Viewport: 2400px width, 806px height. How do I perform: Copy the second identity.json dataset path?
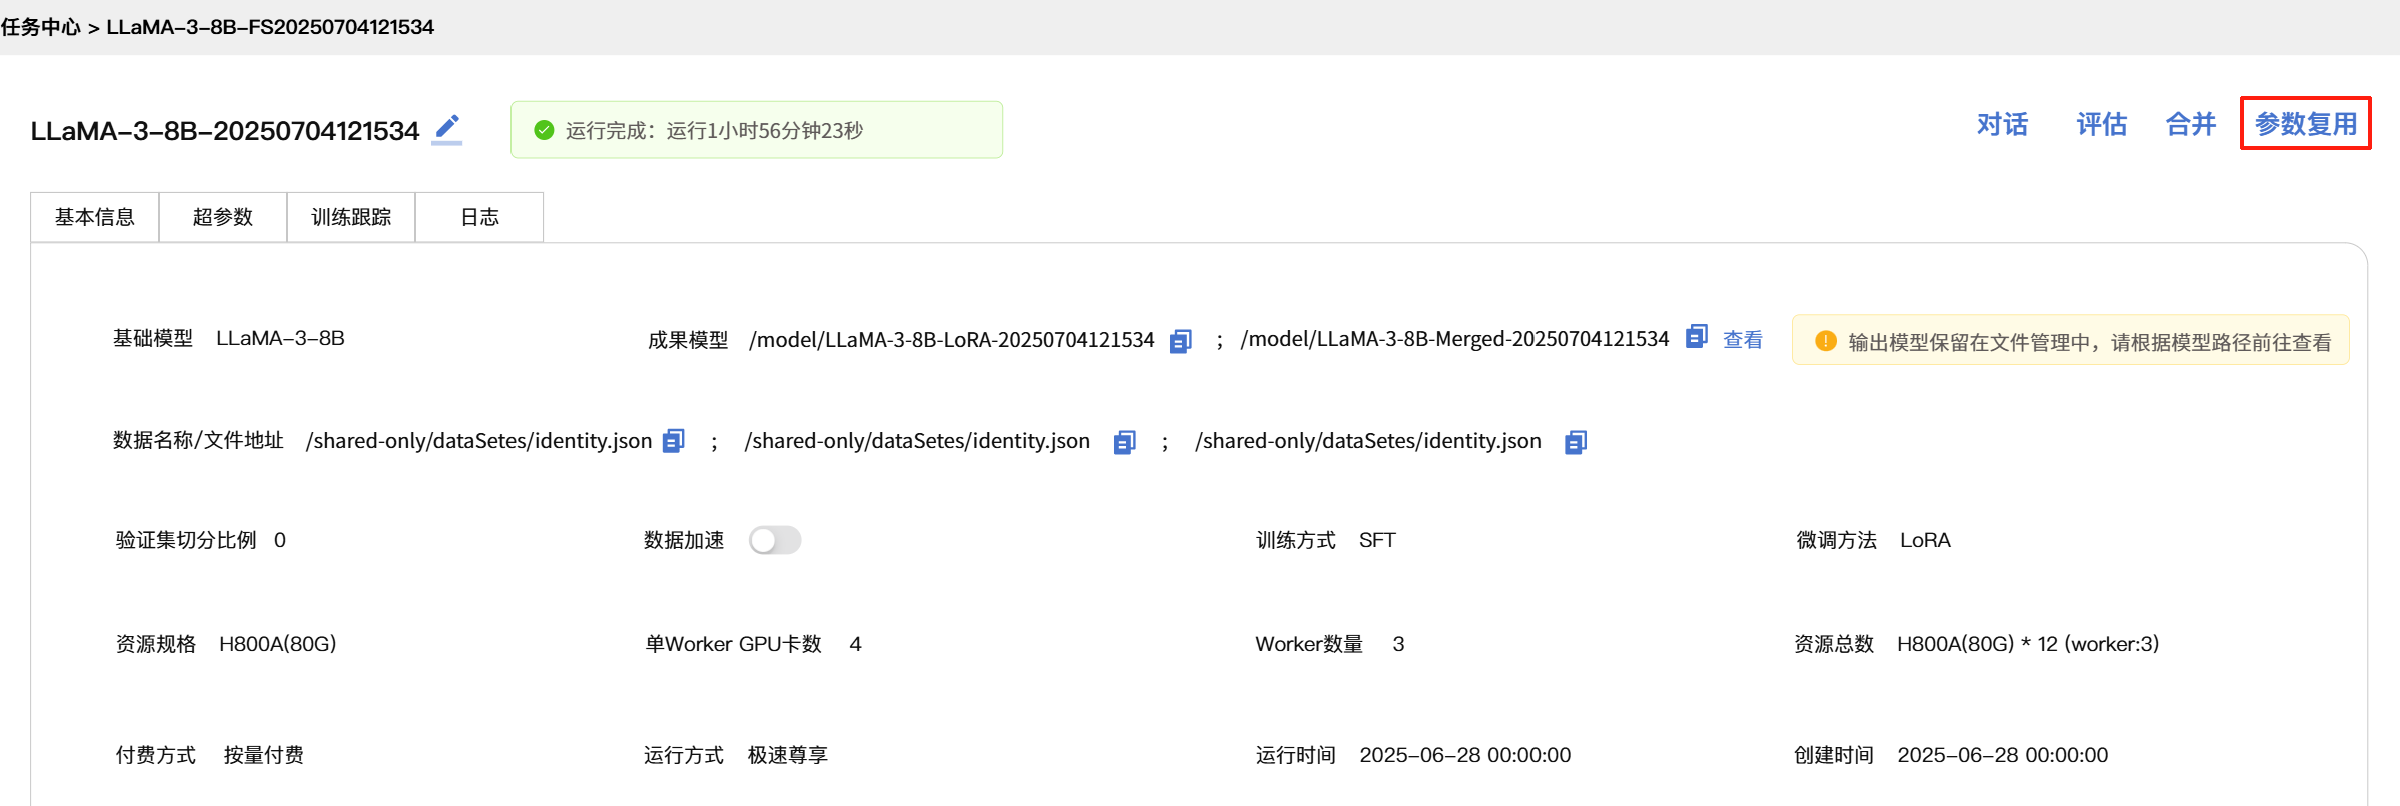pos(1124,442)
